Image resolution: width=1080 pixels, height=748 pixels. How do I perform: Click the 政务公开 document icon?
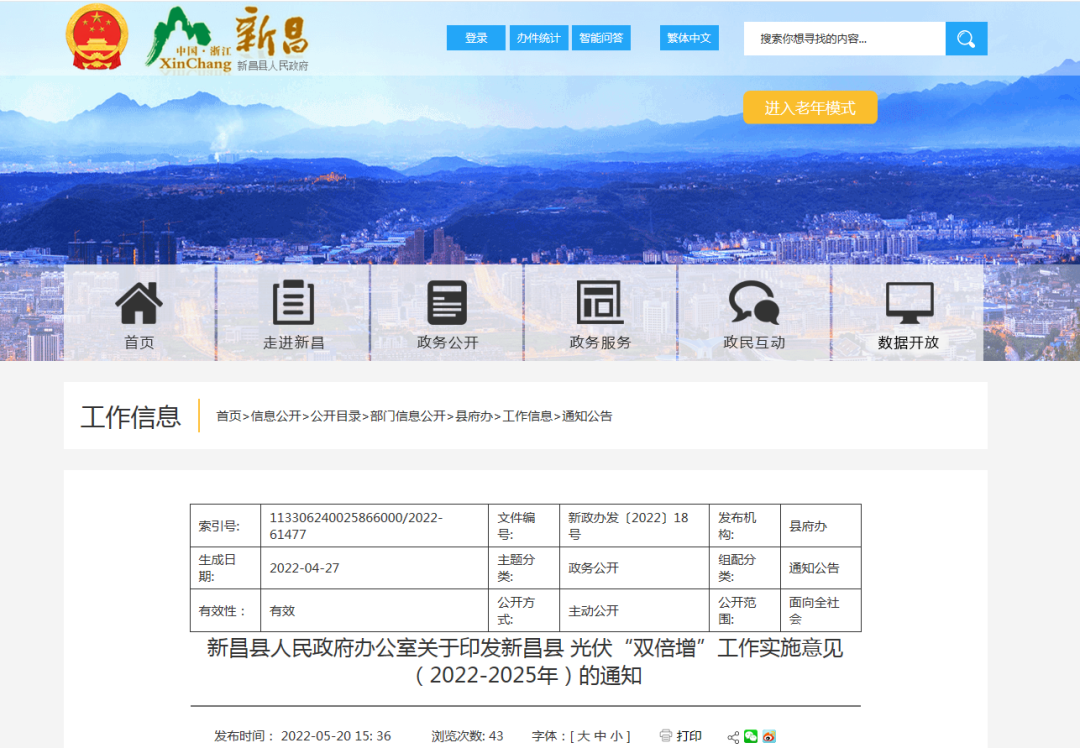coord(447,303)
